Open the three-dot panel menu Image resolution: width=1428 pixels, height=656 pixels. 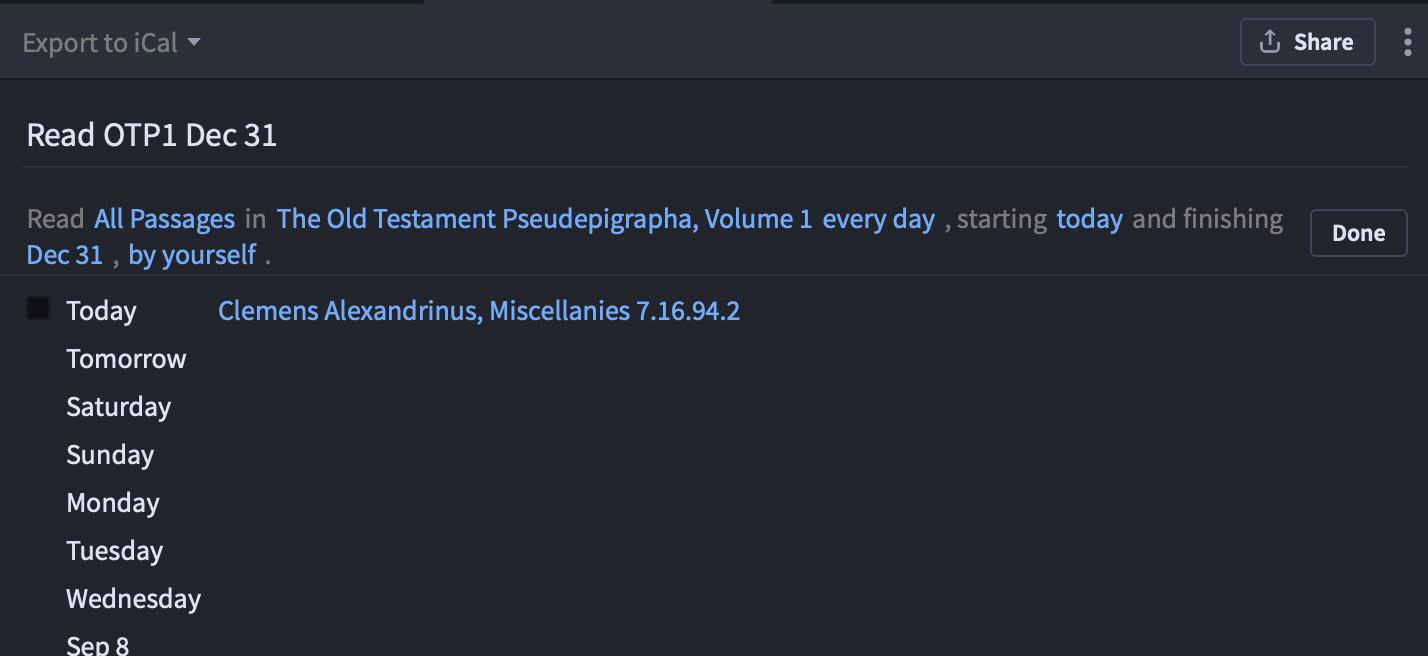tap(1408, 42)
